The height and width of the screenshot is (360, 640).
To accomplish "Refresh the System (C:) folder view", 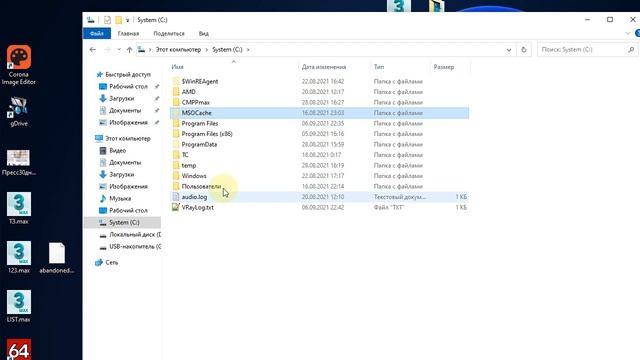I will [x=524, y=50].
